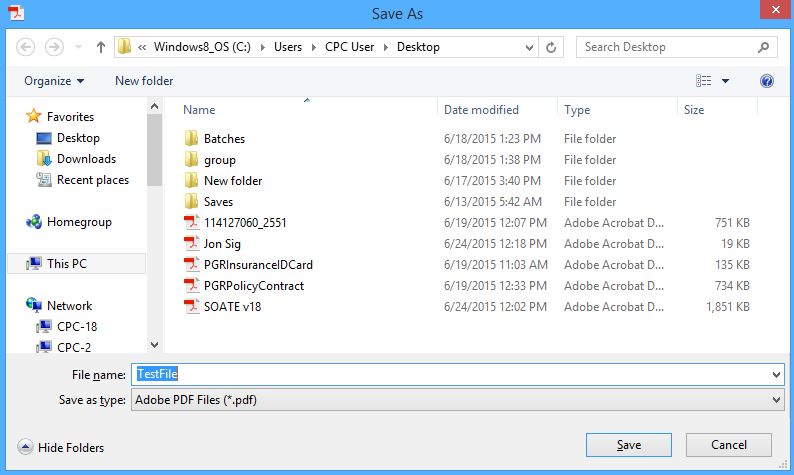The width and height of the screenshot is (794, 475).
Task: Click the Forward navigation arrow
Action: click(54, 47)
